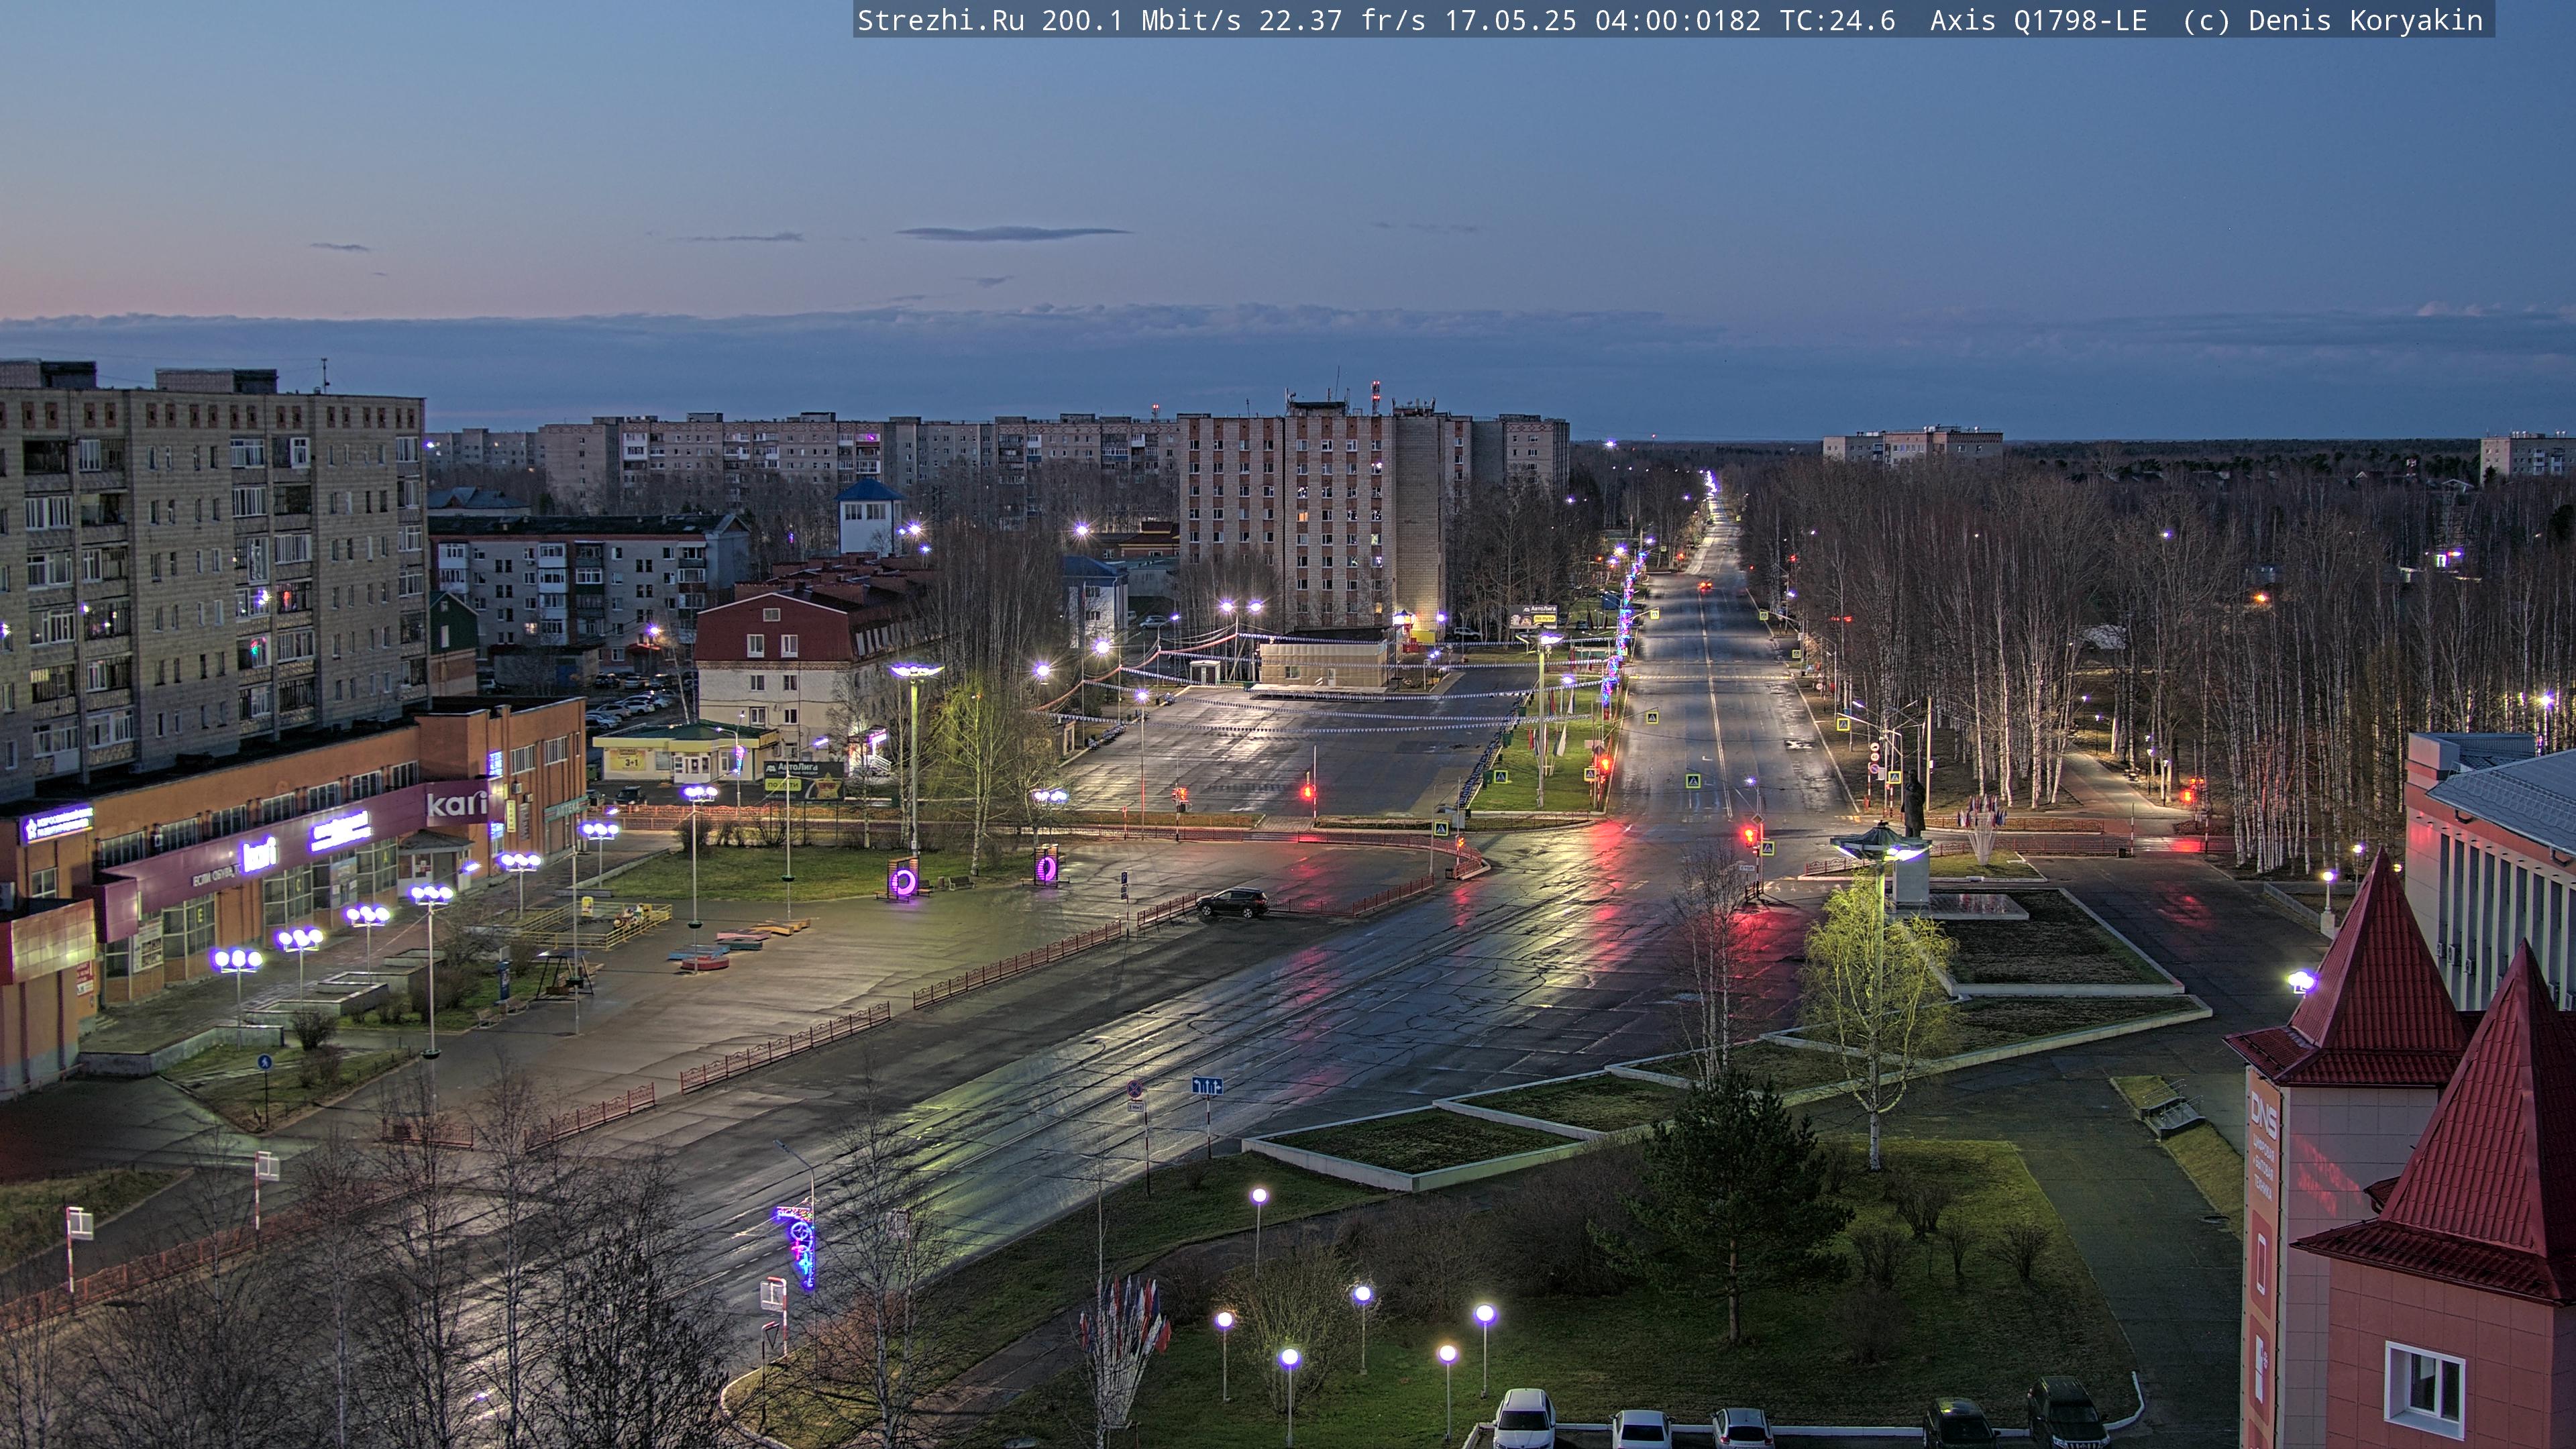Click the "200.1 Mbit/s" bitrate value
2576x1449 pixels.
(x=1141, y=21)
